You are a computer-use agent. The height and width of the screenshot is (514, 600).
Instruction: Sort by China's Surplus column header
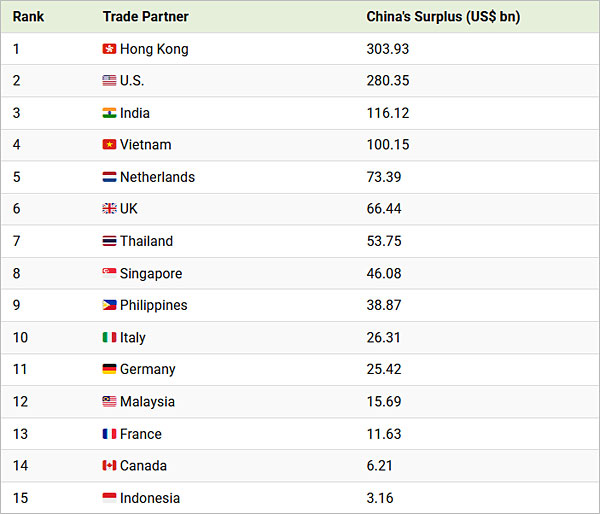coord(443,17)
